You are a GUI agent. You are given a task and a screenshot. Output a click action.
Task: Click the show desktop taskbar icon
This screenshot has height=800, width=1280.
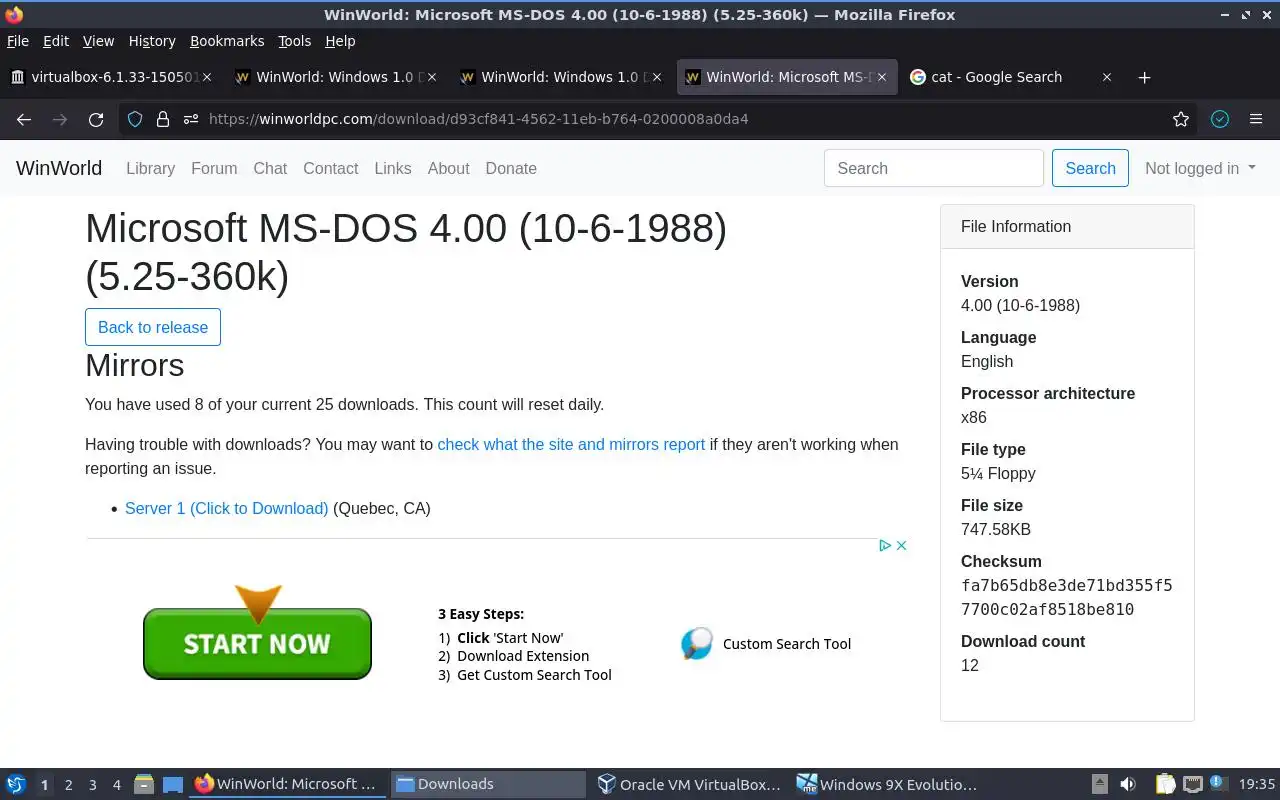[x=172, y=784]
